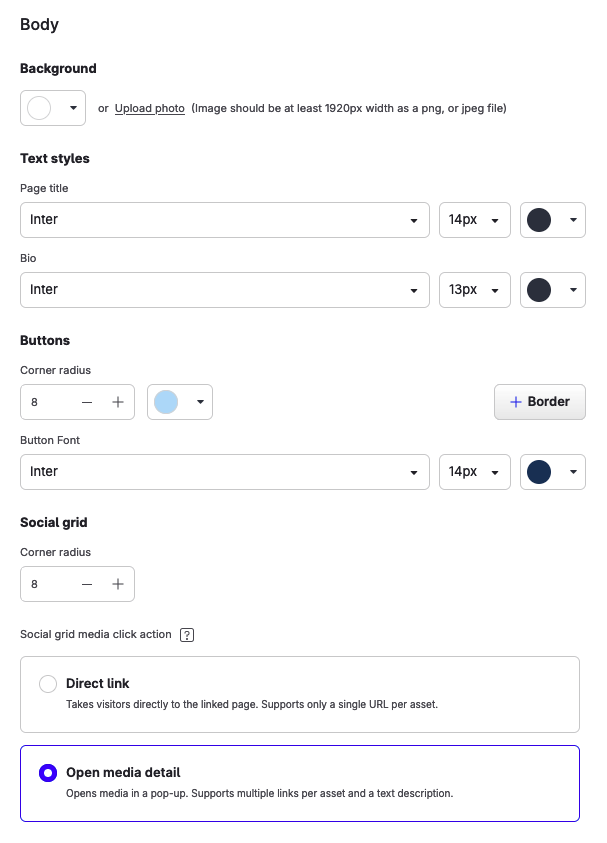Screen dimensions: 607x843
Task: Click the Upload photo link
Action: 149,108
